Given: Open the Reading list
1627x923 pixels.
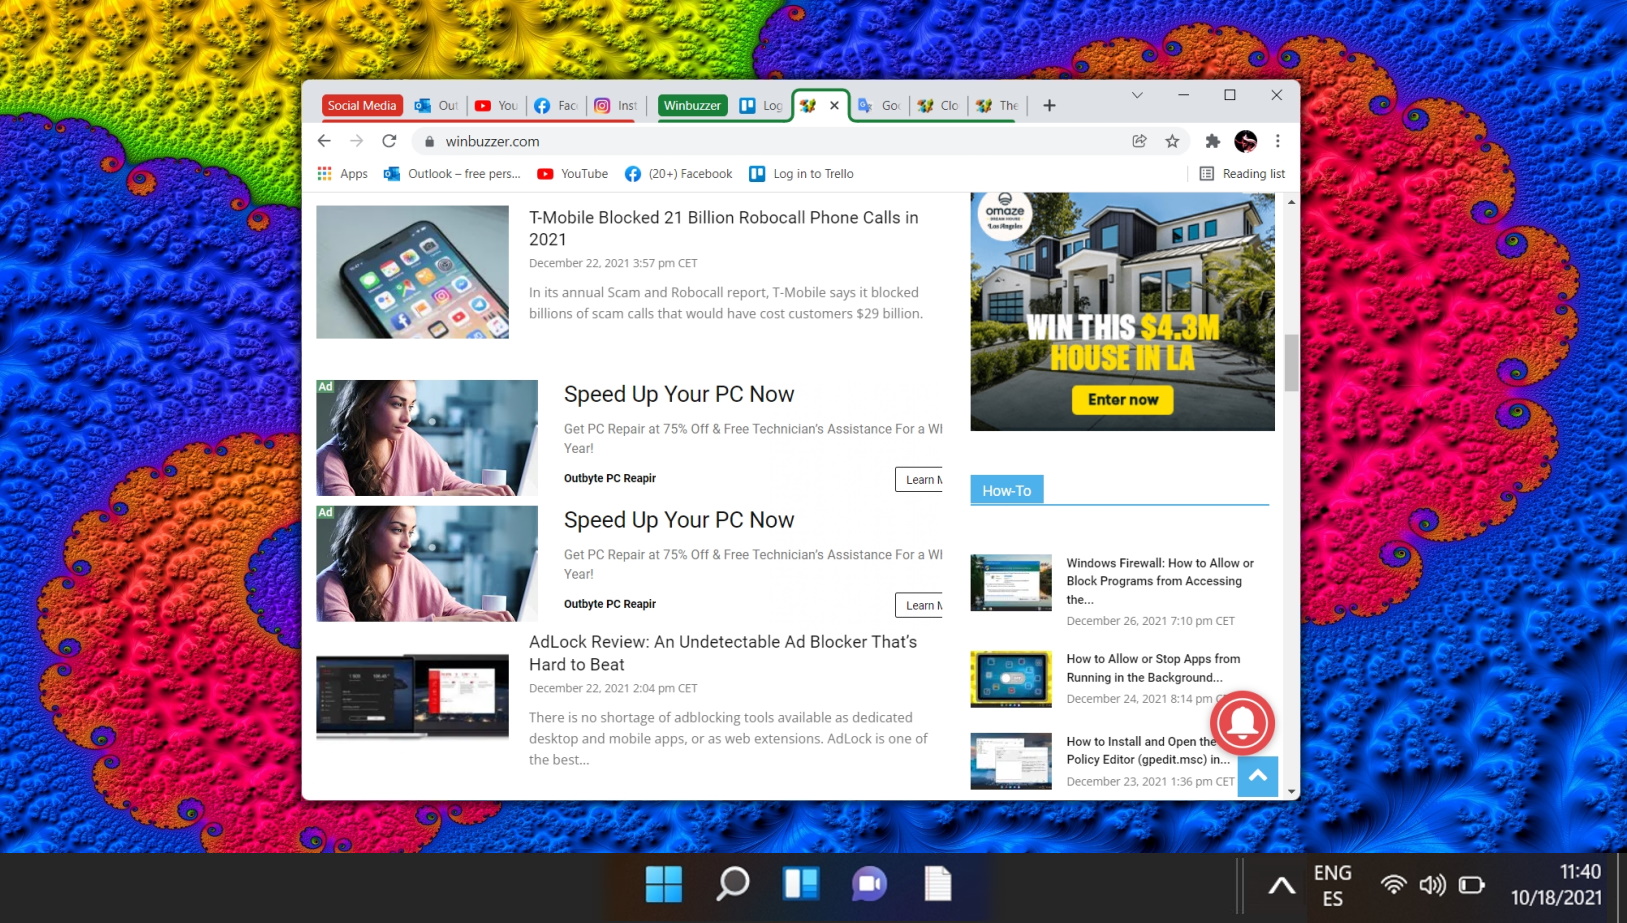Looking at the screenshot, I should pyautogui.click(x=1243, y=173).
